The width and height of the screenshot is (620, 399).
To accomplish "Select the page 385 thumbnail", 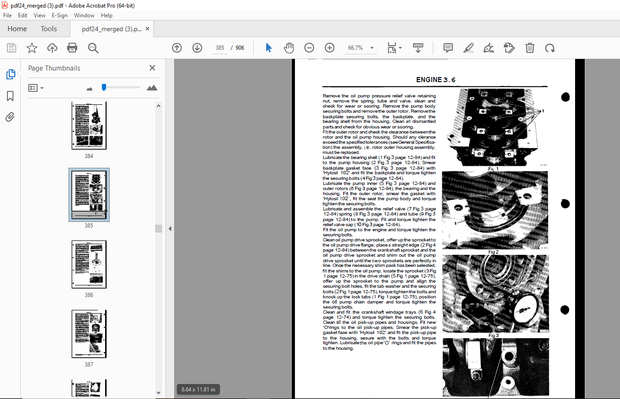I will [x=89, y=194].
